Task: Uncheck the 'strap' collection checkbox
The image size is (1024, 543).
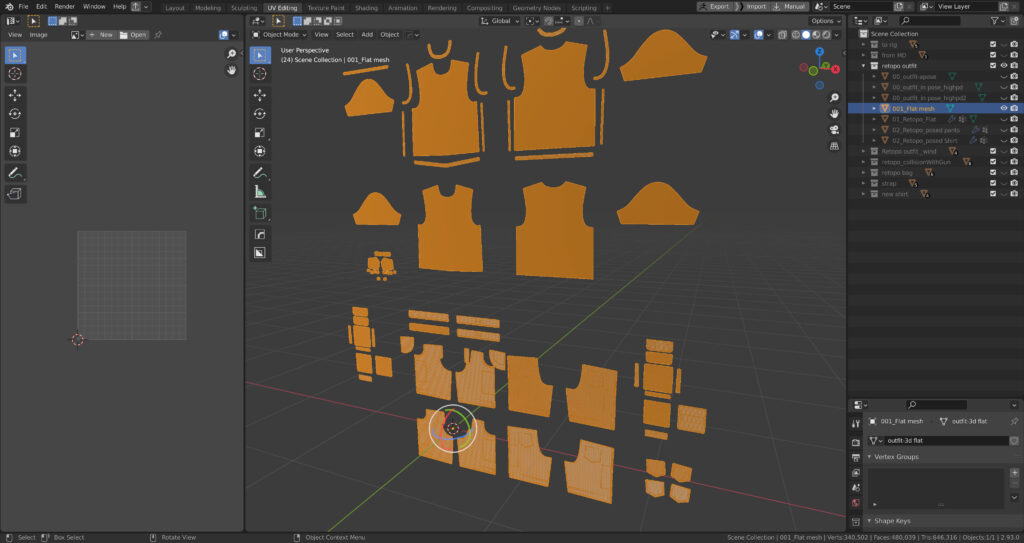Action: coord(992,183)
